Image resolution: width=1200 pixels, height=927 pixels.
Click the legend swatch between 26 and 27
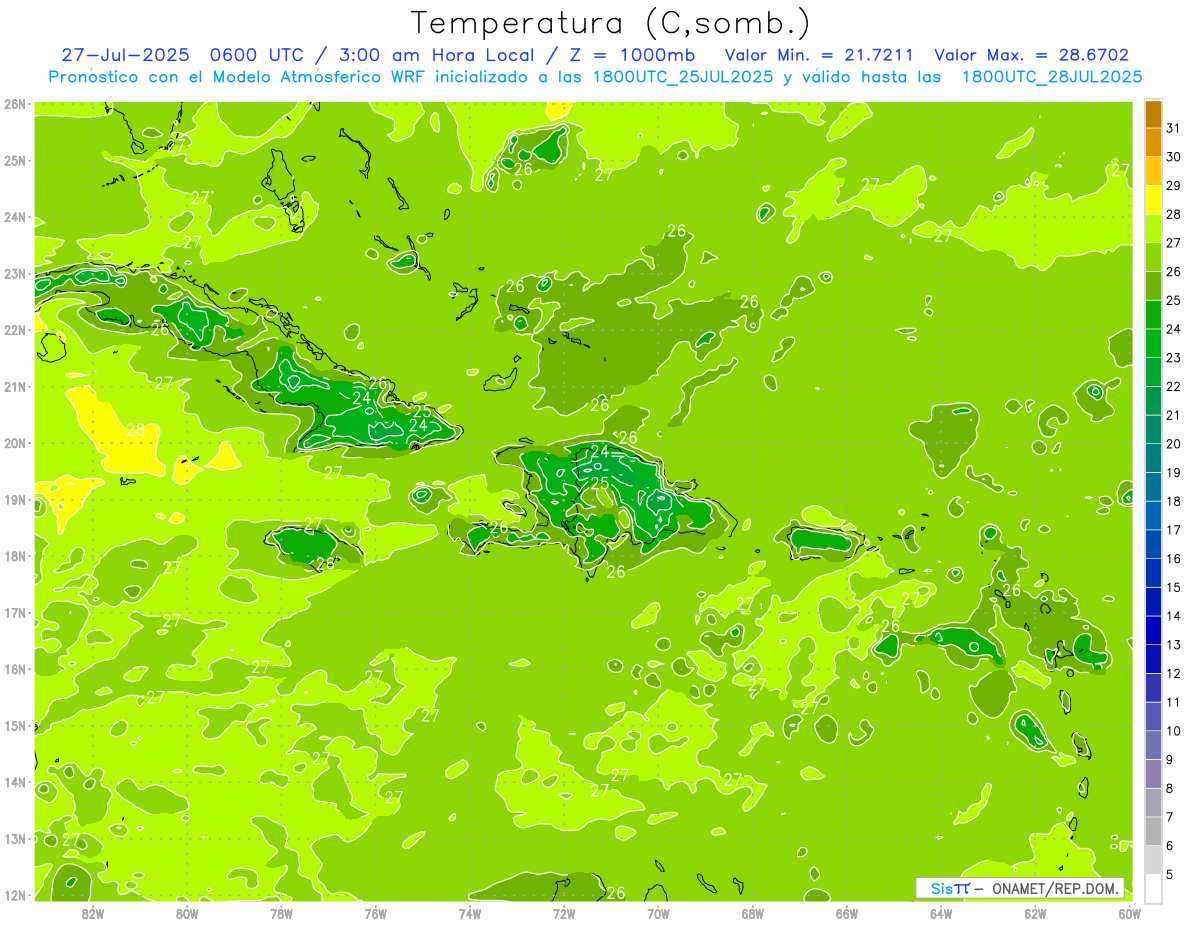pos(1153,258)
